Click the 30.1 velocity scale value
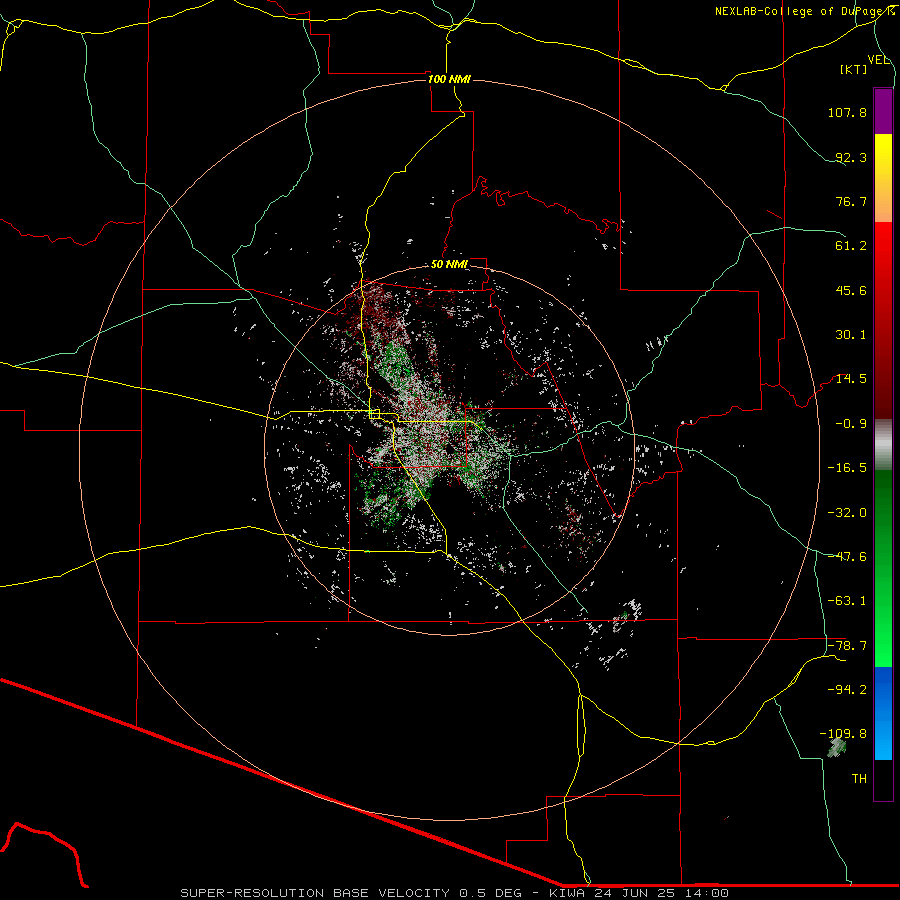 click(851, 335)
